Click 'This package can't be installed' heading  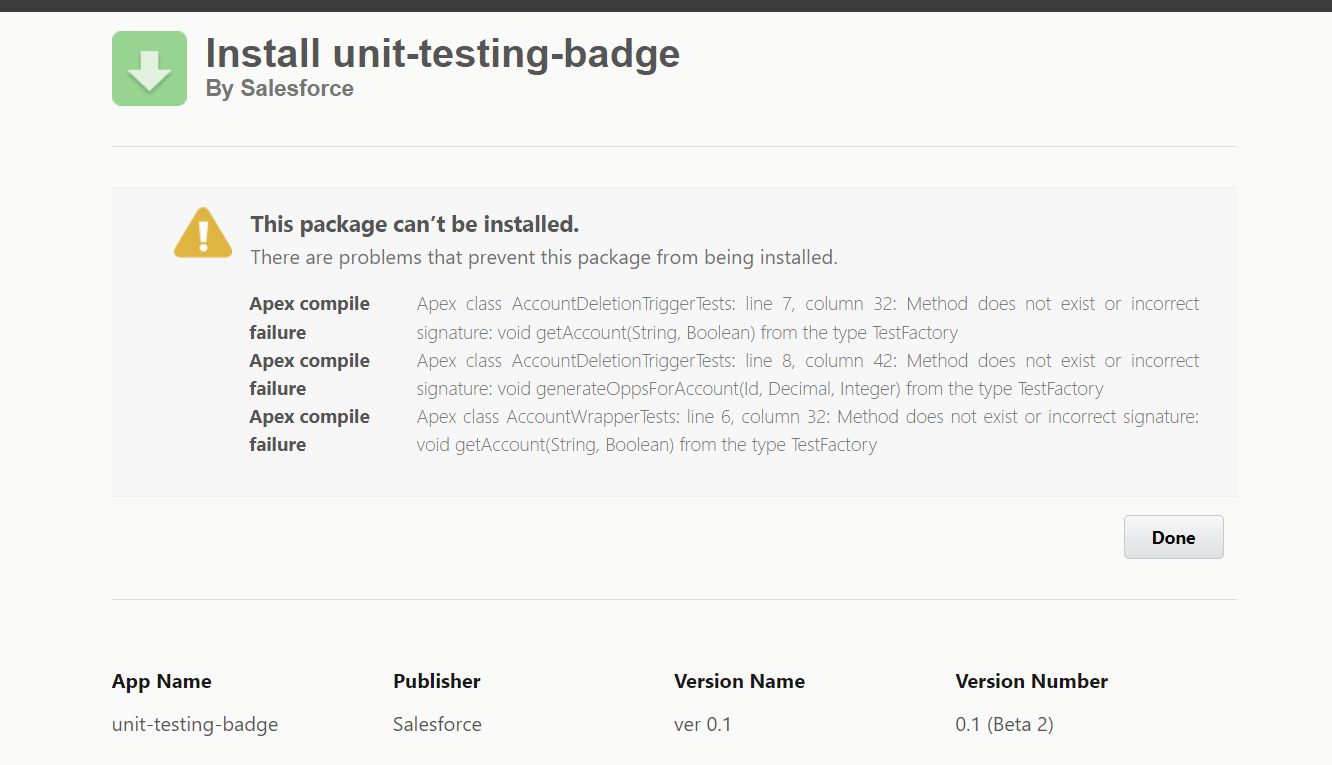(x=414, y=223)
